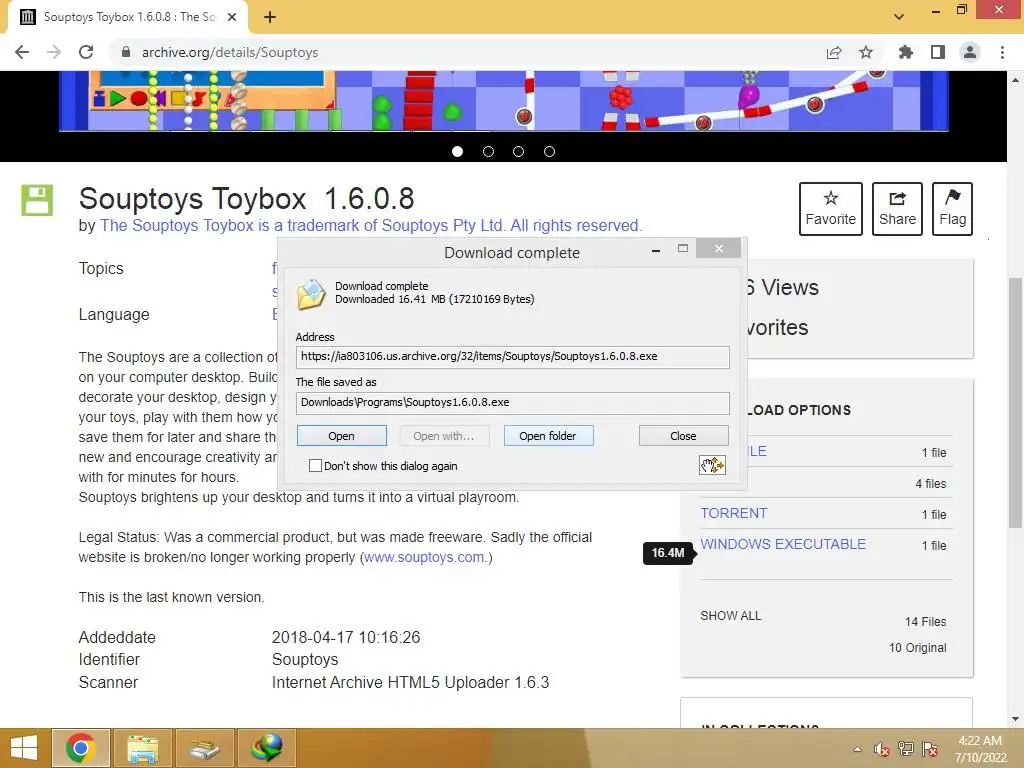
Task: Open the WINDOWS EXECUTABLE download option
Action: pos(783,544)
